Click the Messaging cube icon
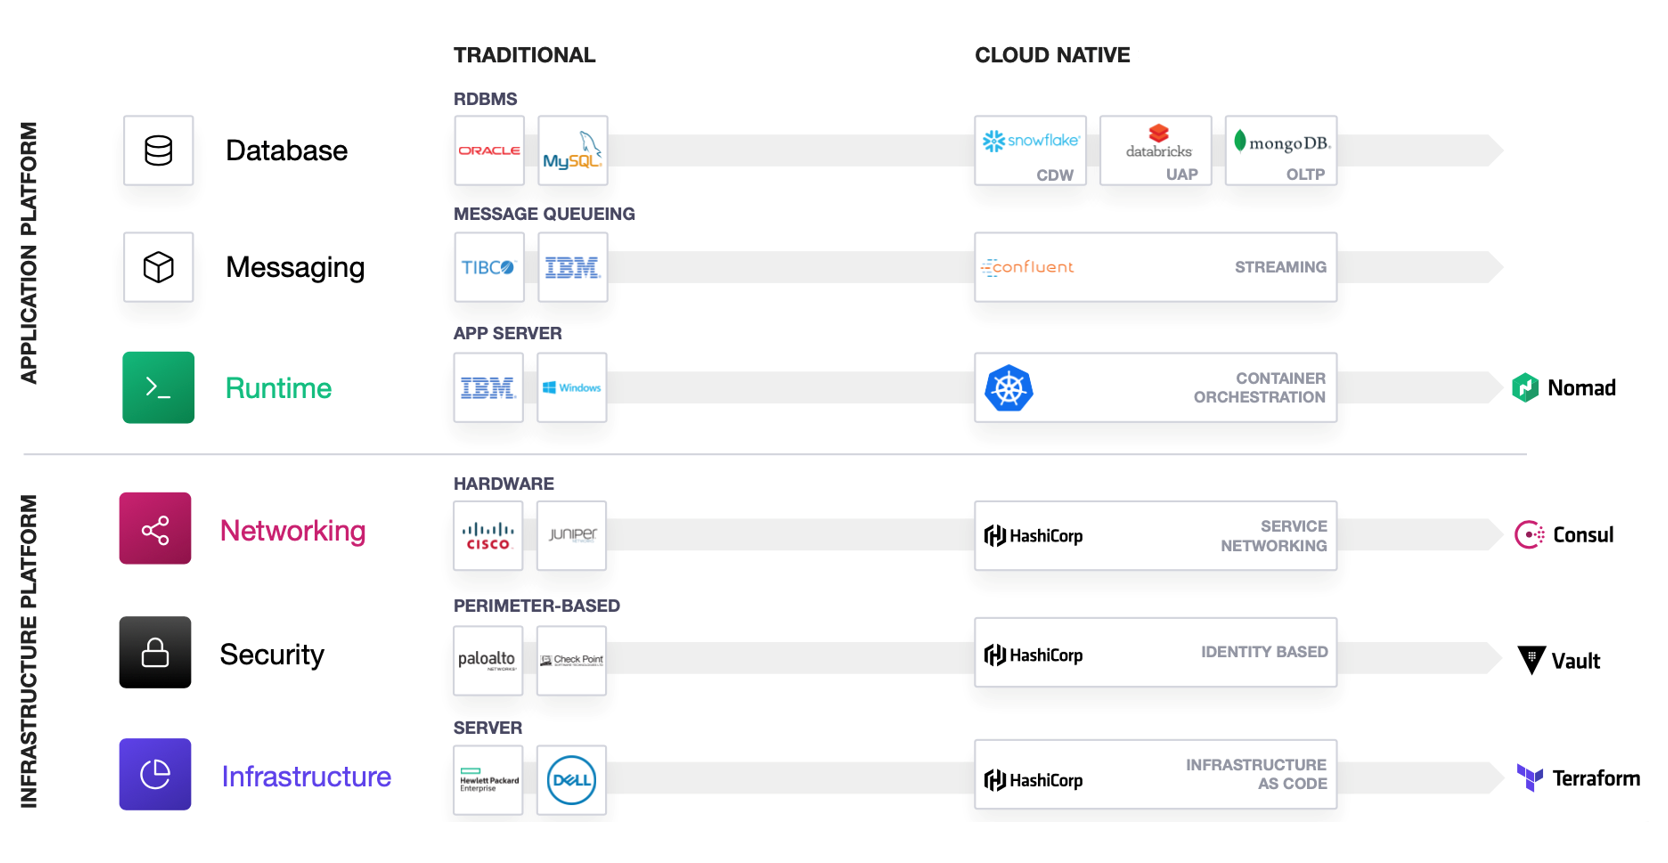This screenshot has height=863, width=1668. pyautogui.click(x=158, y=267)
